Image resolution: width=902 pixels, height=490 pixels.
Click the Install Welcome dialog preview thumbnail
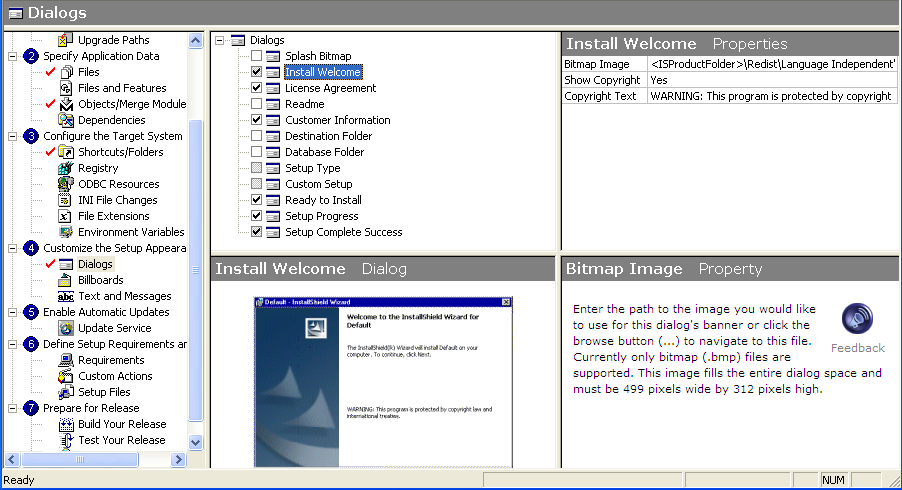tap(383, 382)
